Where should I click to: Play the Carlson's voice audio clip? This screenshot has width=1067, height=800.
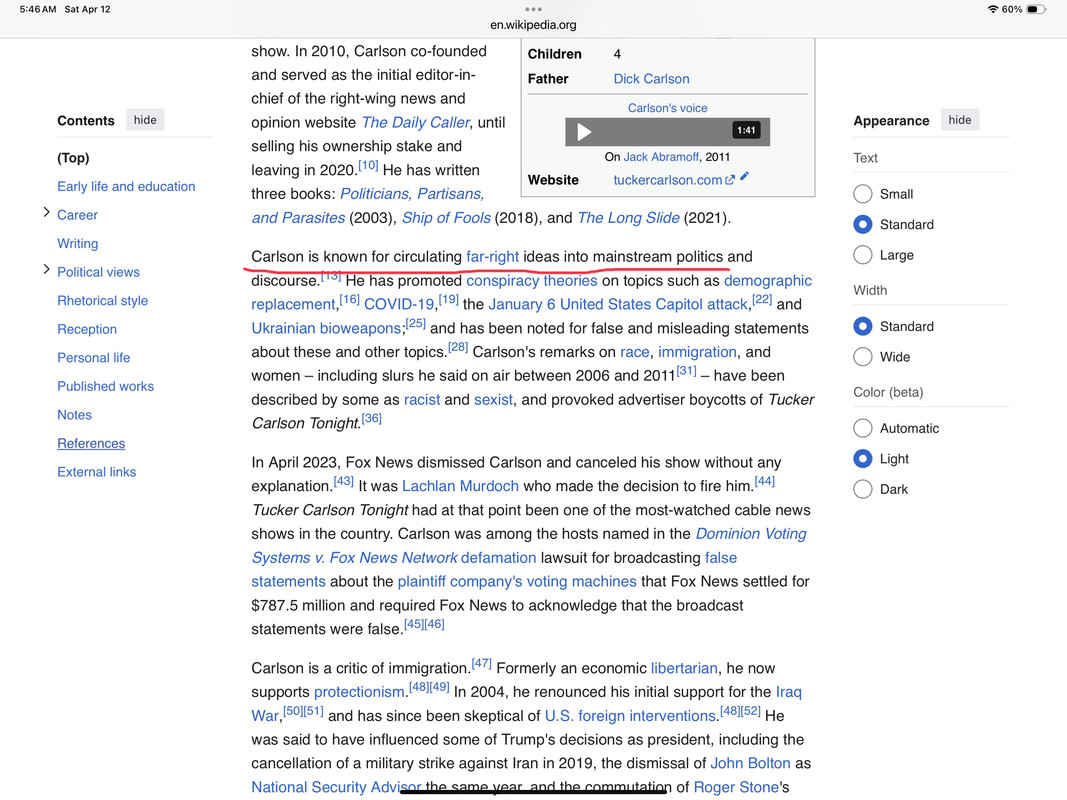584,131
